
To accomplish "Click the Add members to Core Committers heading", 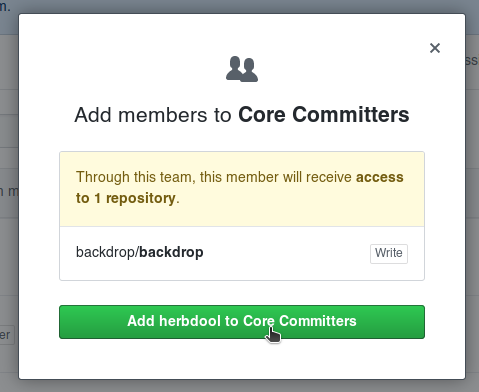I will coord(242,115).
